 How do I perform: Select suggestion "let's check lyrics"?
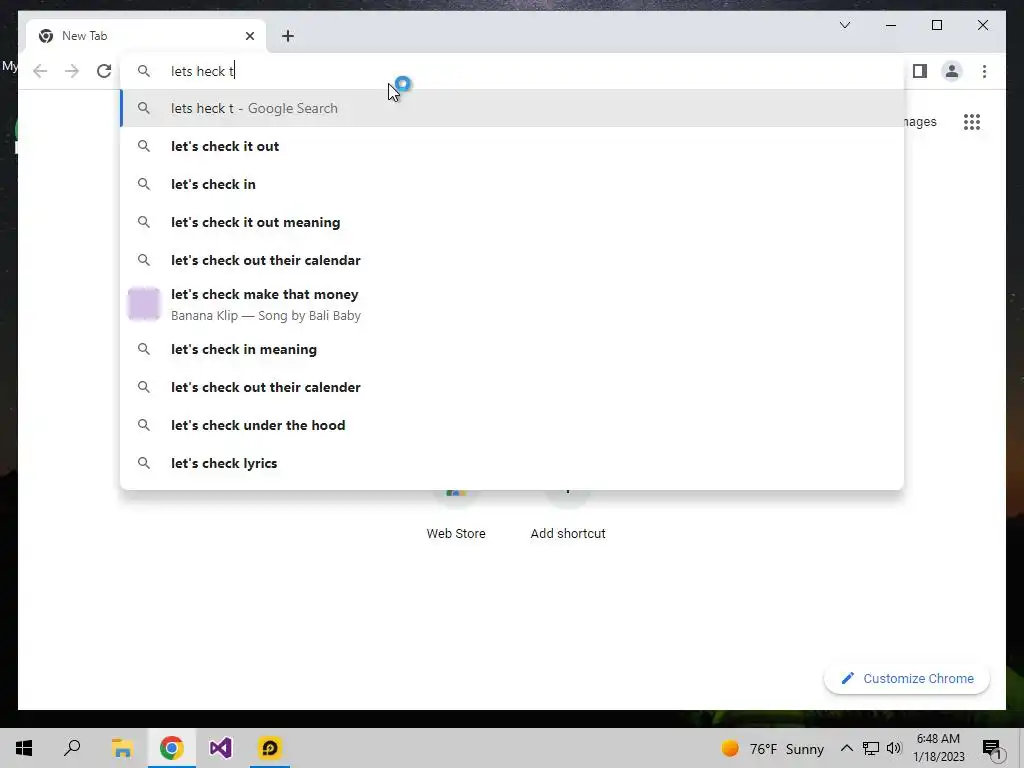(512, 463)
